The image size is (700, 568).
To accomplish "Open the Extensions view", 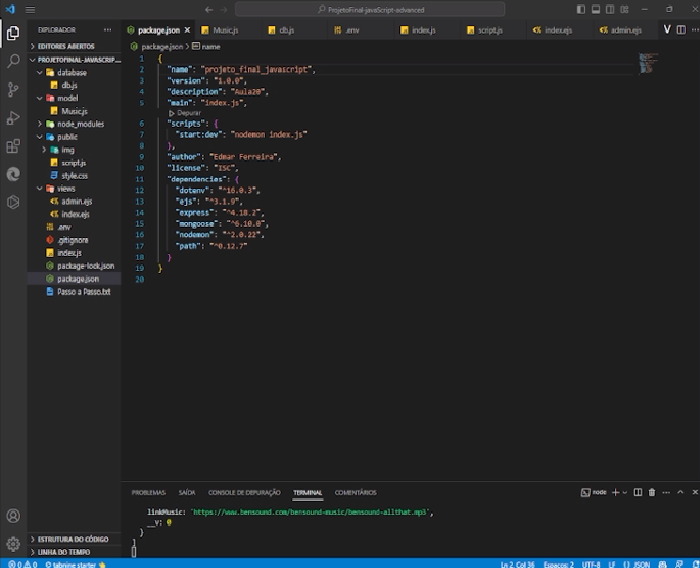I will tap(13, 146).
